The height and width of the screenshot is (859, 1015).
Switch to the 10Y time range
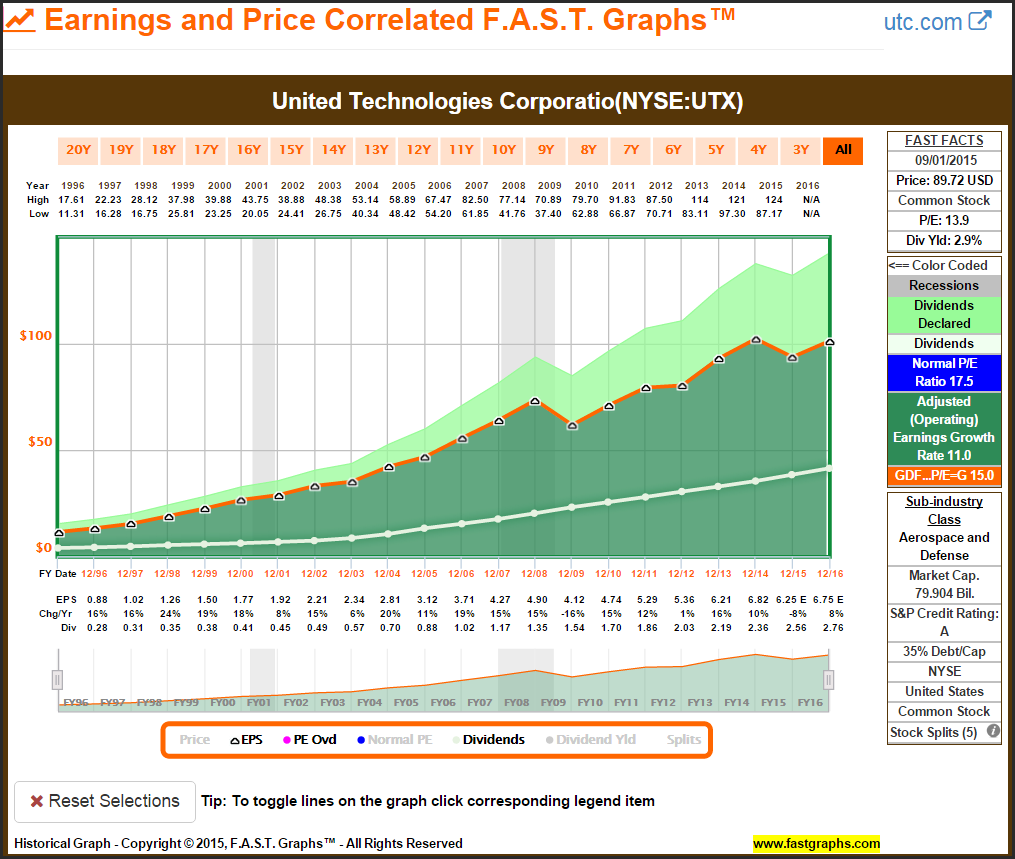coord(503,150)
